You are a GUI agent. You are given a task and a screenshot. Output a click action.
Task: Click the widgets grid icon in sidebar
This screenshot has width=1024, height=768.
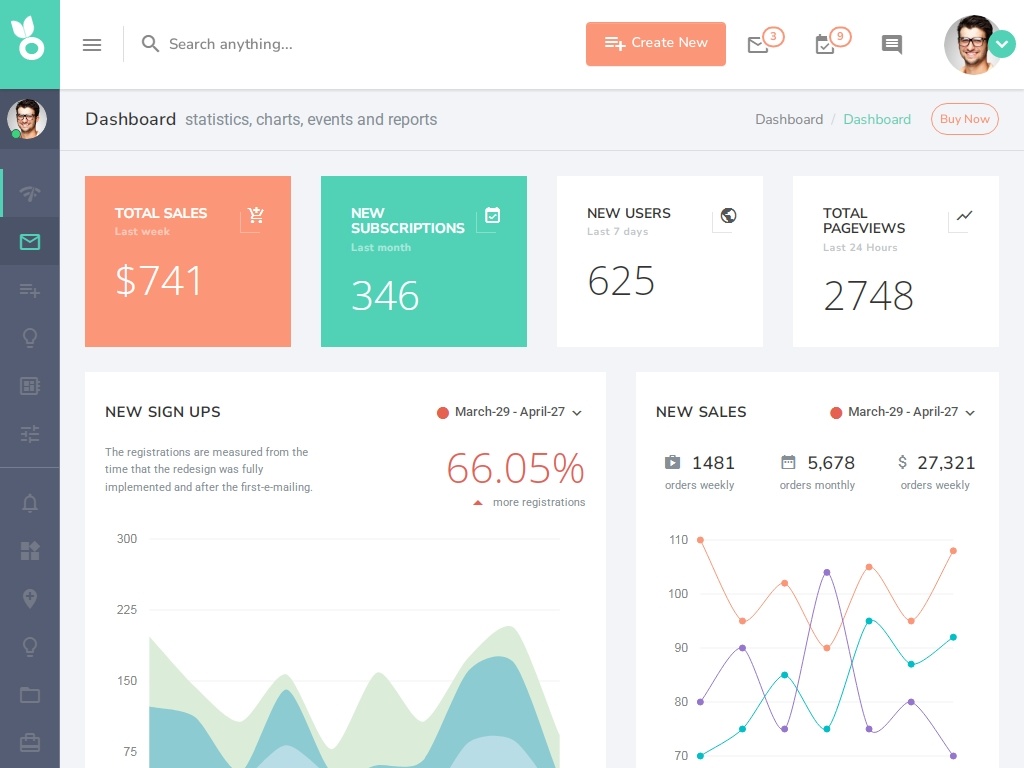[30, 550]
